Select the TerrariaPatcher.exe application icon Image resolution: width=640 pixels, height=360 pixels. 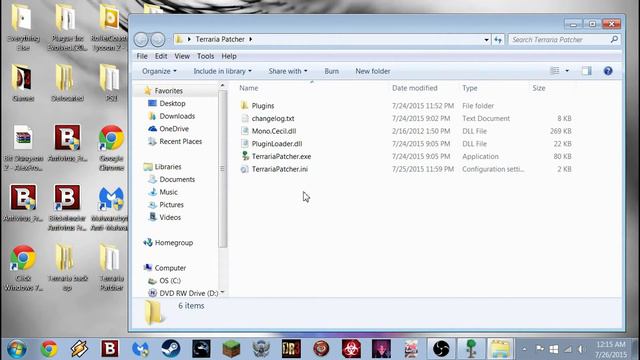[x=244, y=156]
